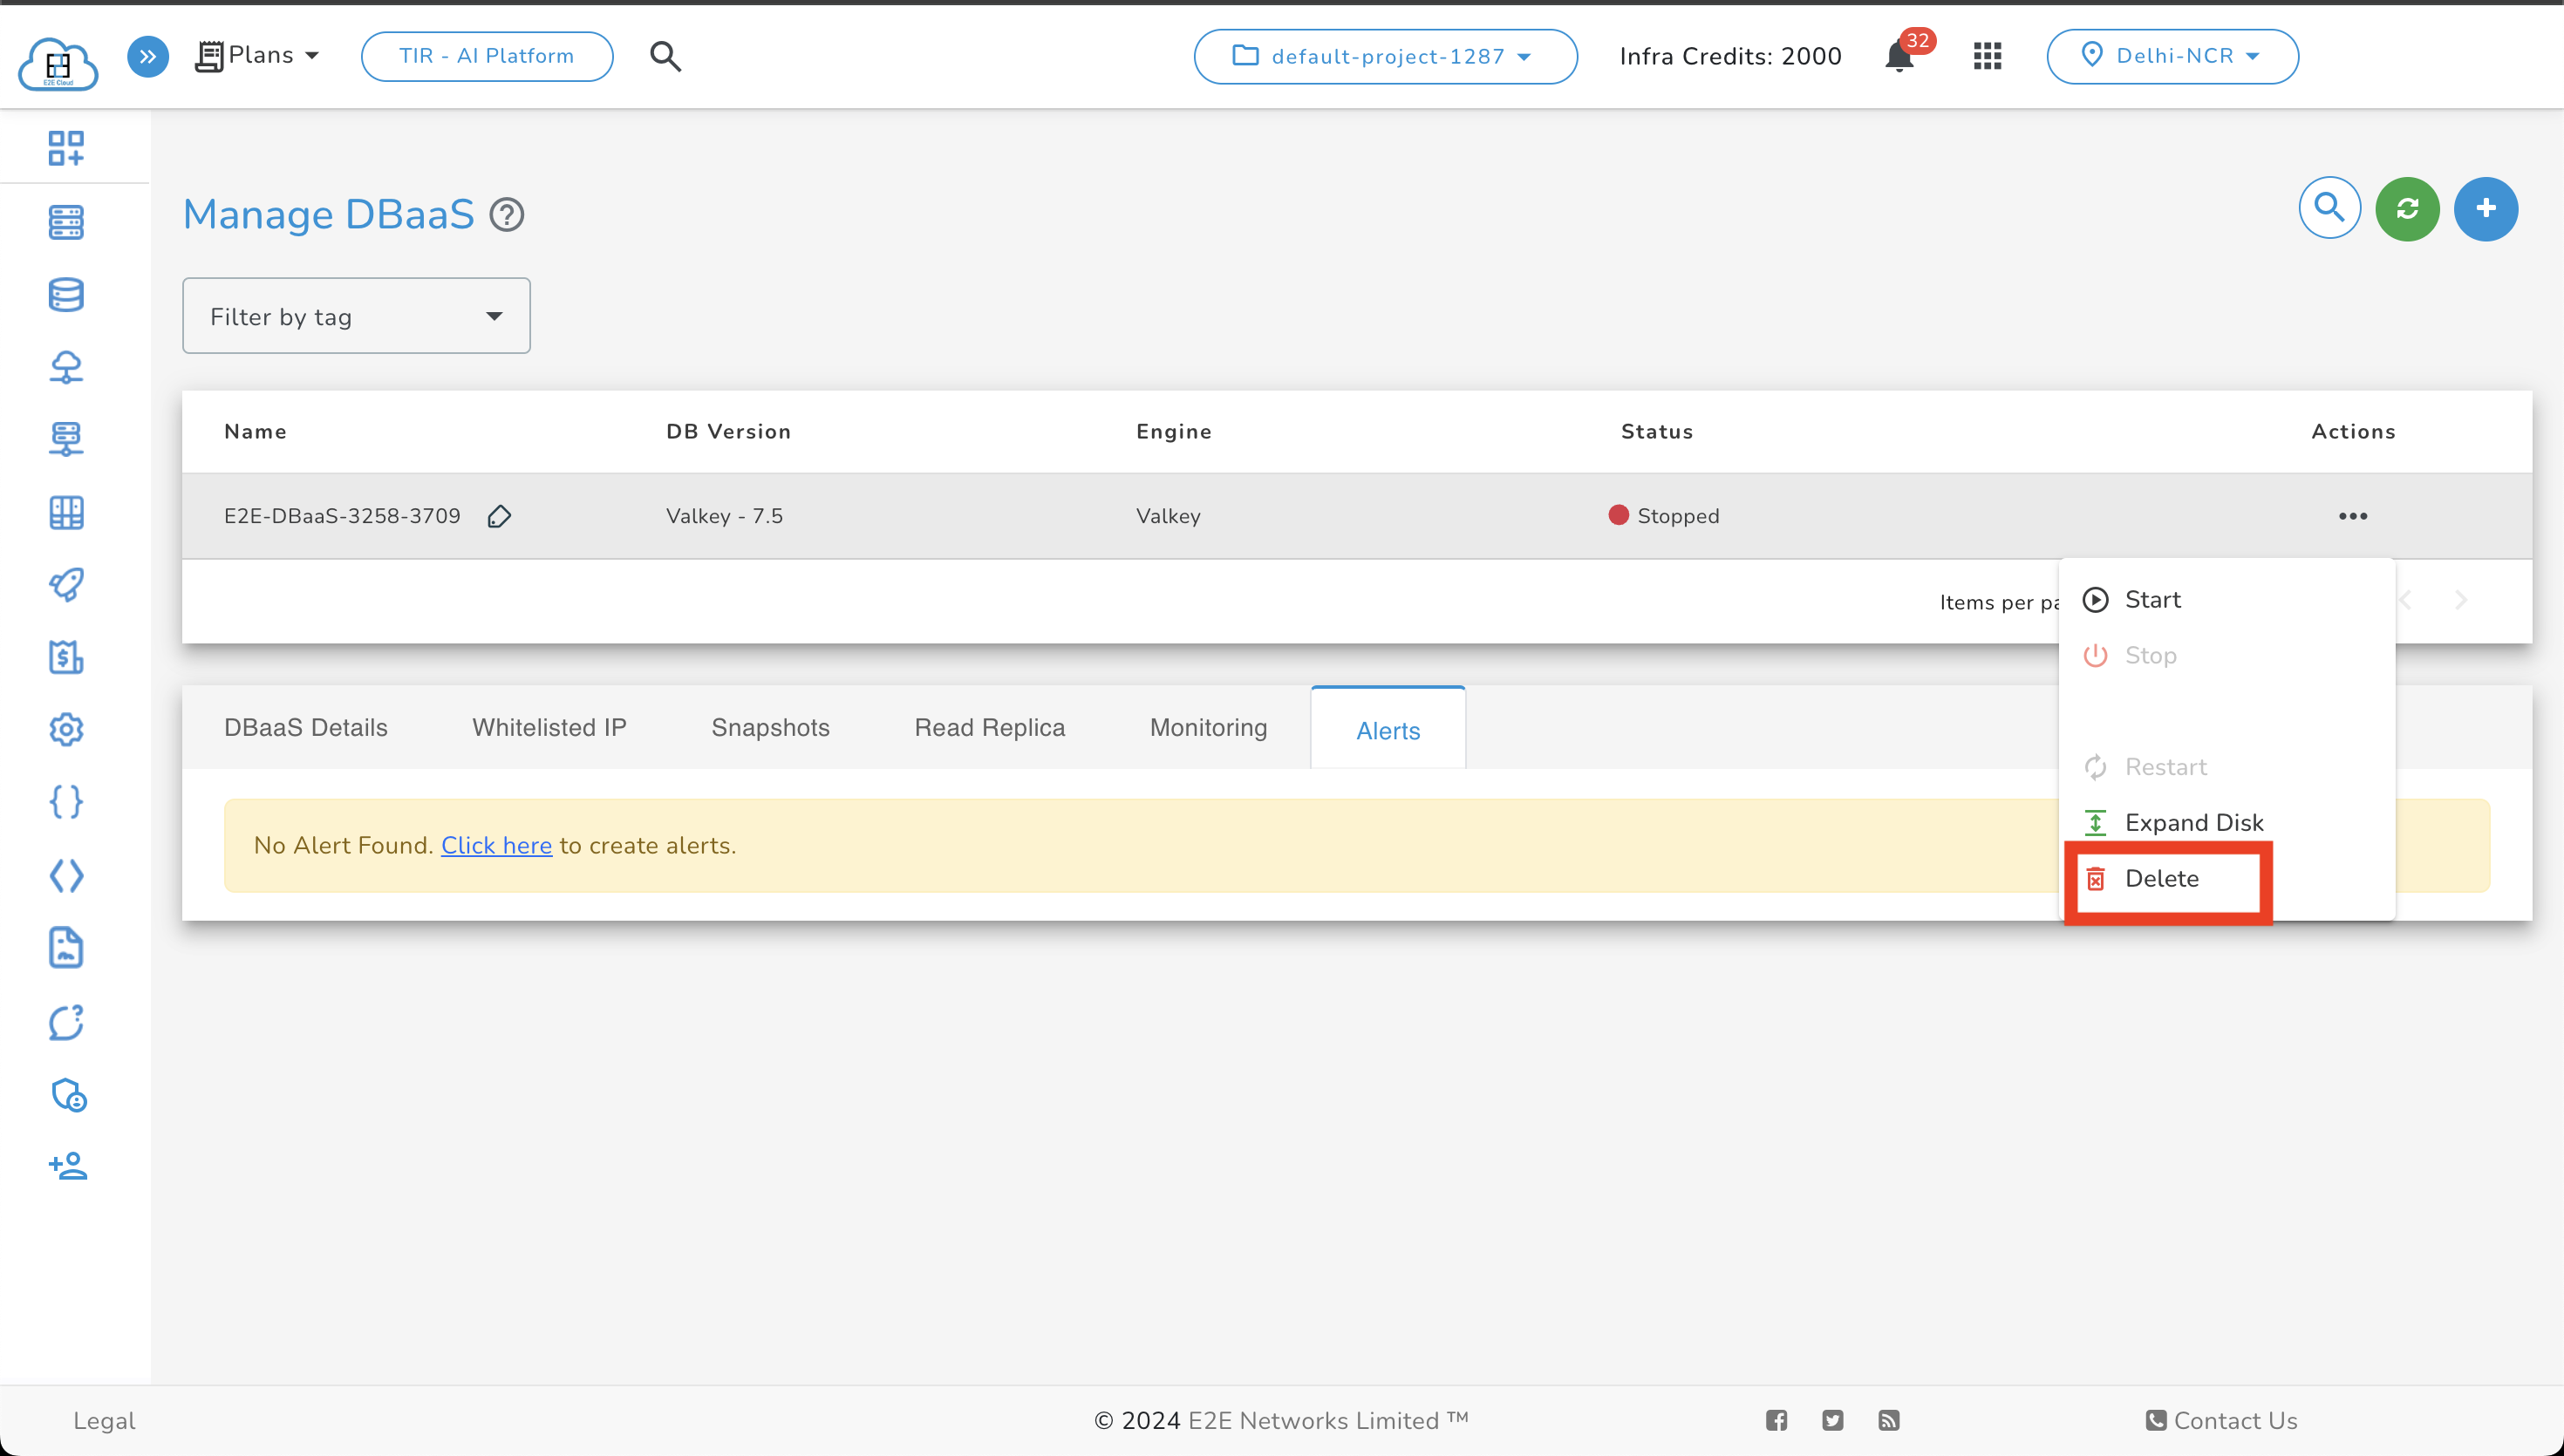The height and width of the screenshot is (1456, 2564).
Task: Click the notification bell icon with badge
Action: pyautogui.click(x=1899, y=57)
